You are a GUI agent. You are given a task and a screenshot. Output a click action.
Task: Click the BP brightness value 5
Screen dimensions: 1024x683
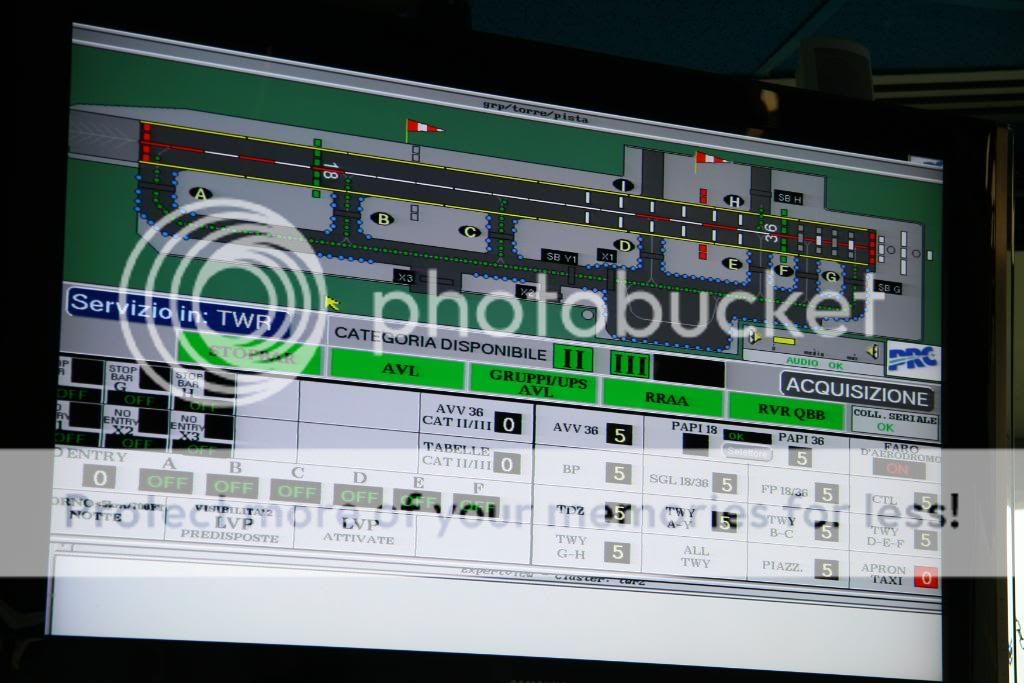(x=618, y=473)
